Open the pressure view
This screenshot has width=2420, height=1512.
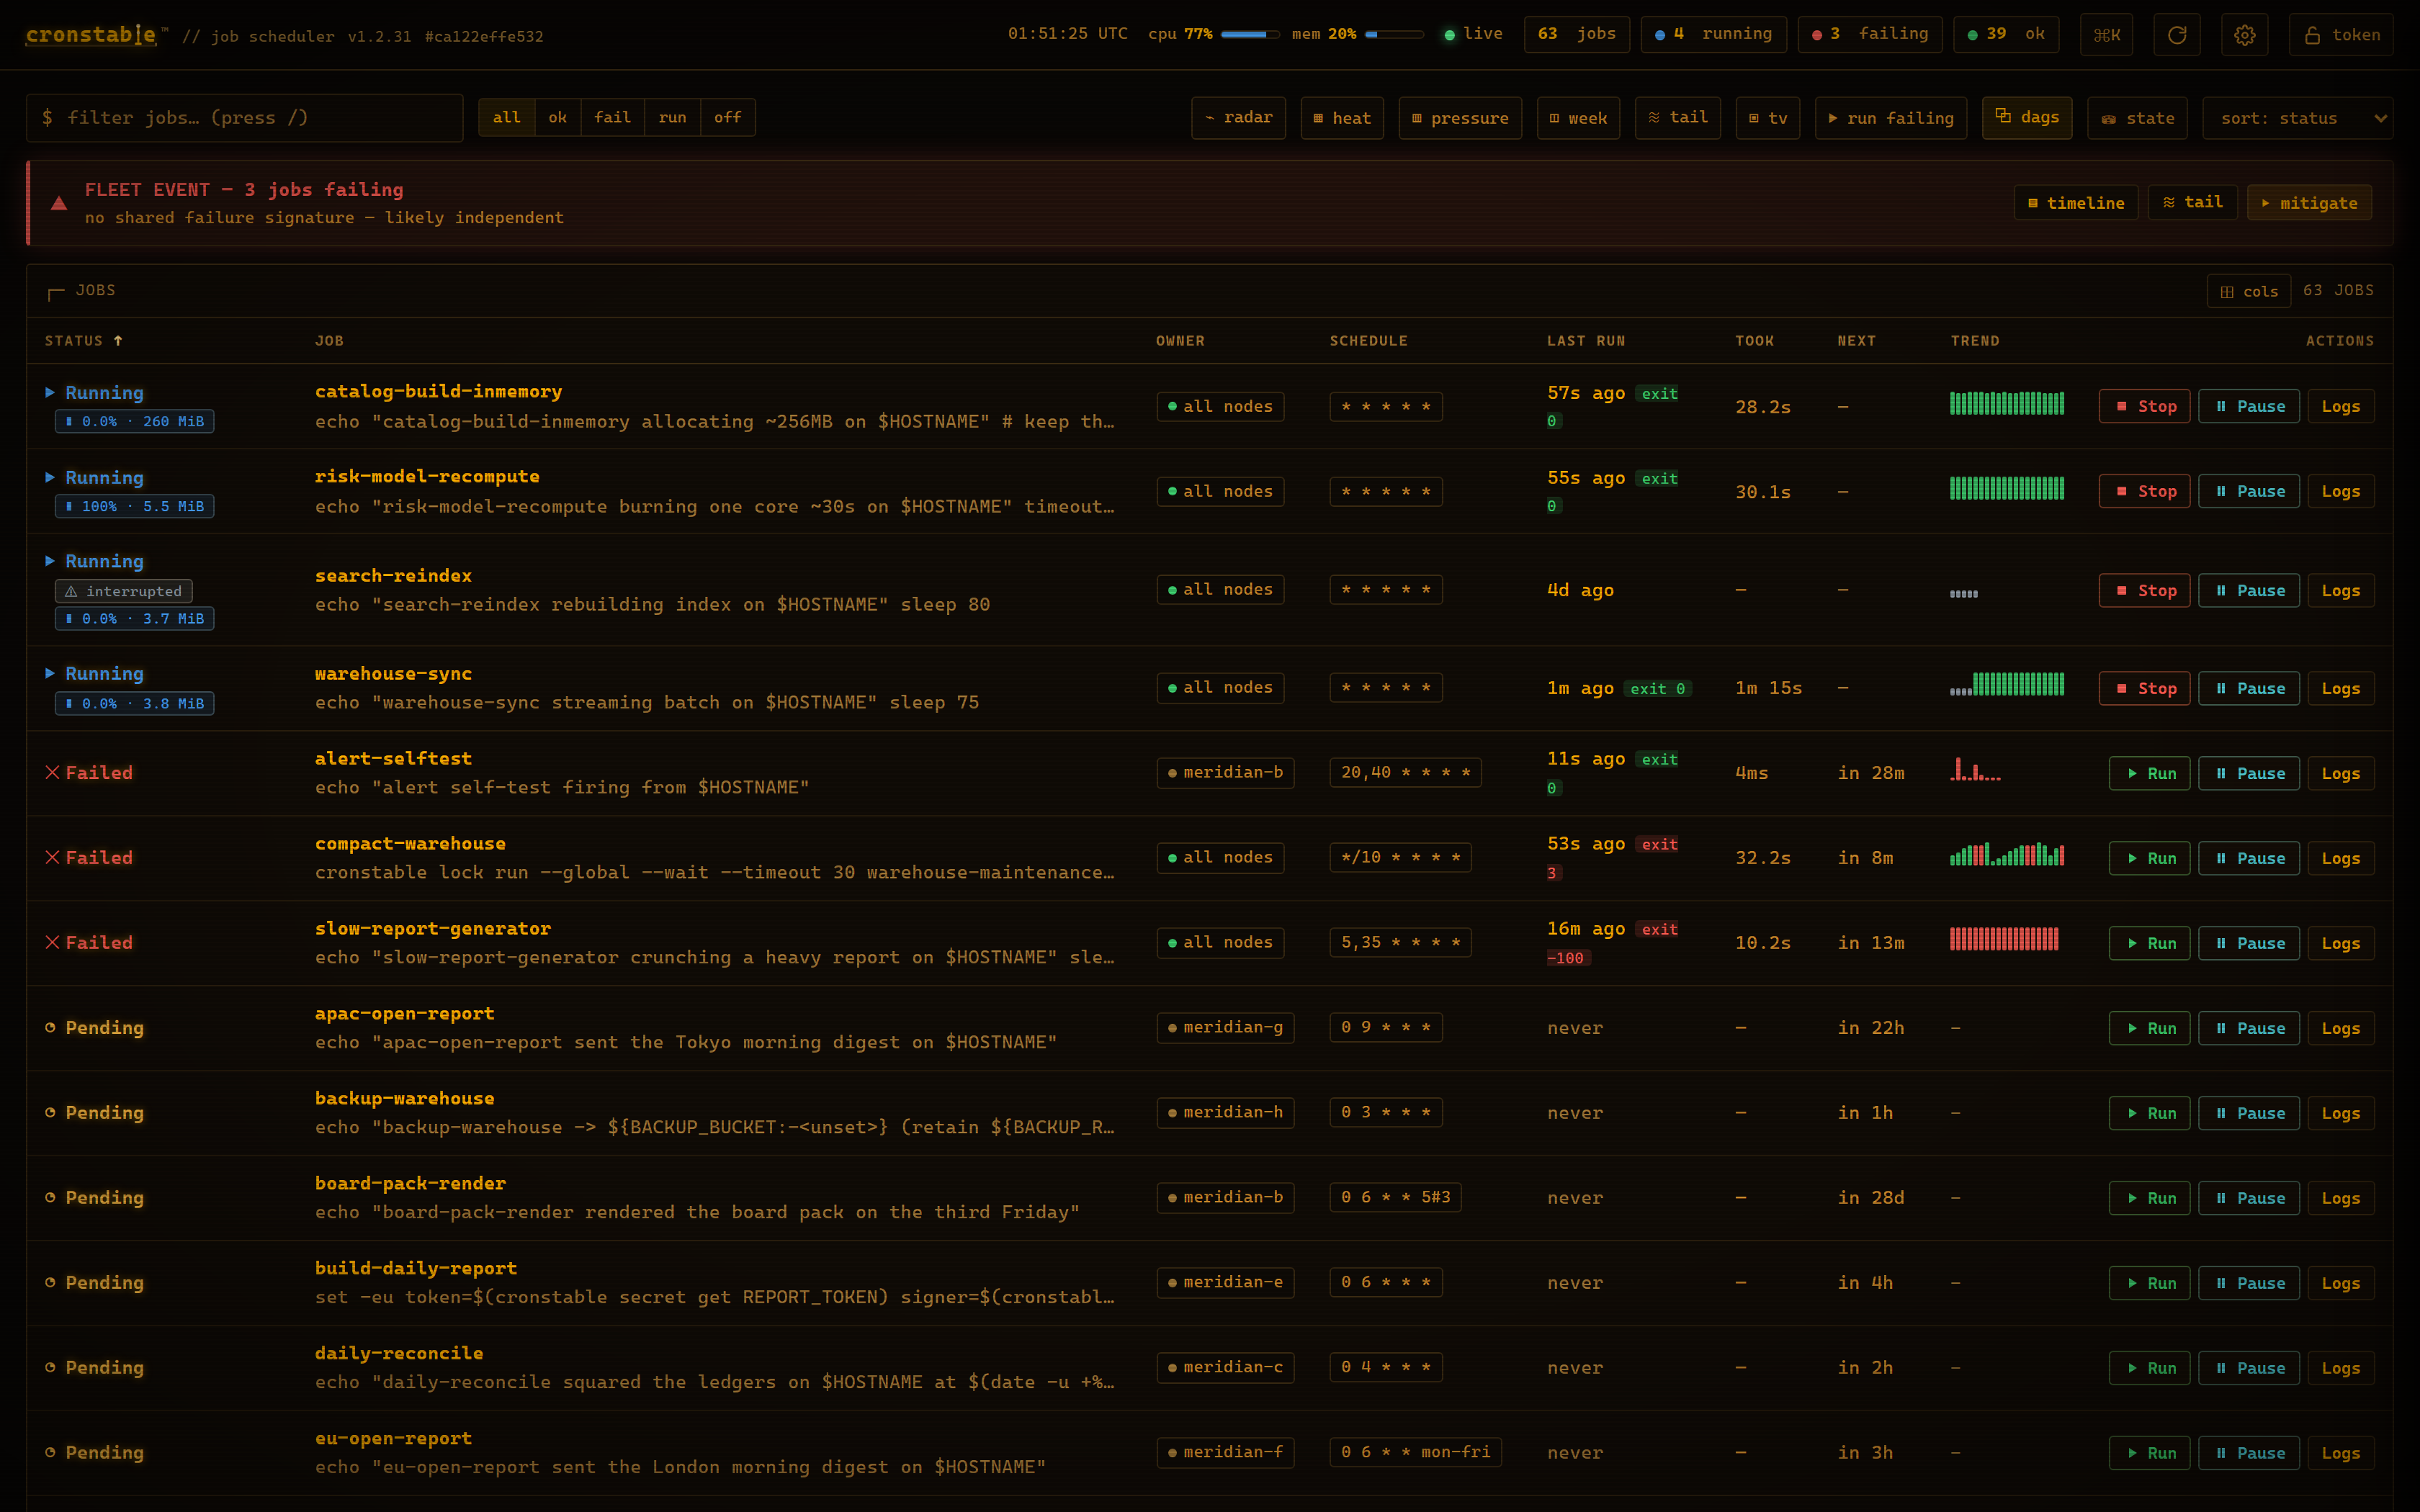[1460, 118]
